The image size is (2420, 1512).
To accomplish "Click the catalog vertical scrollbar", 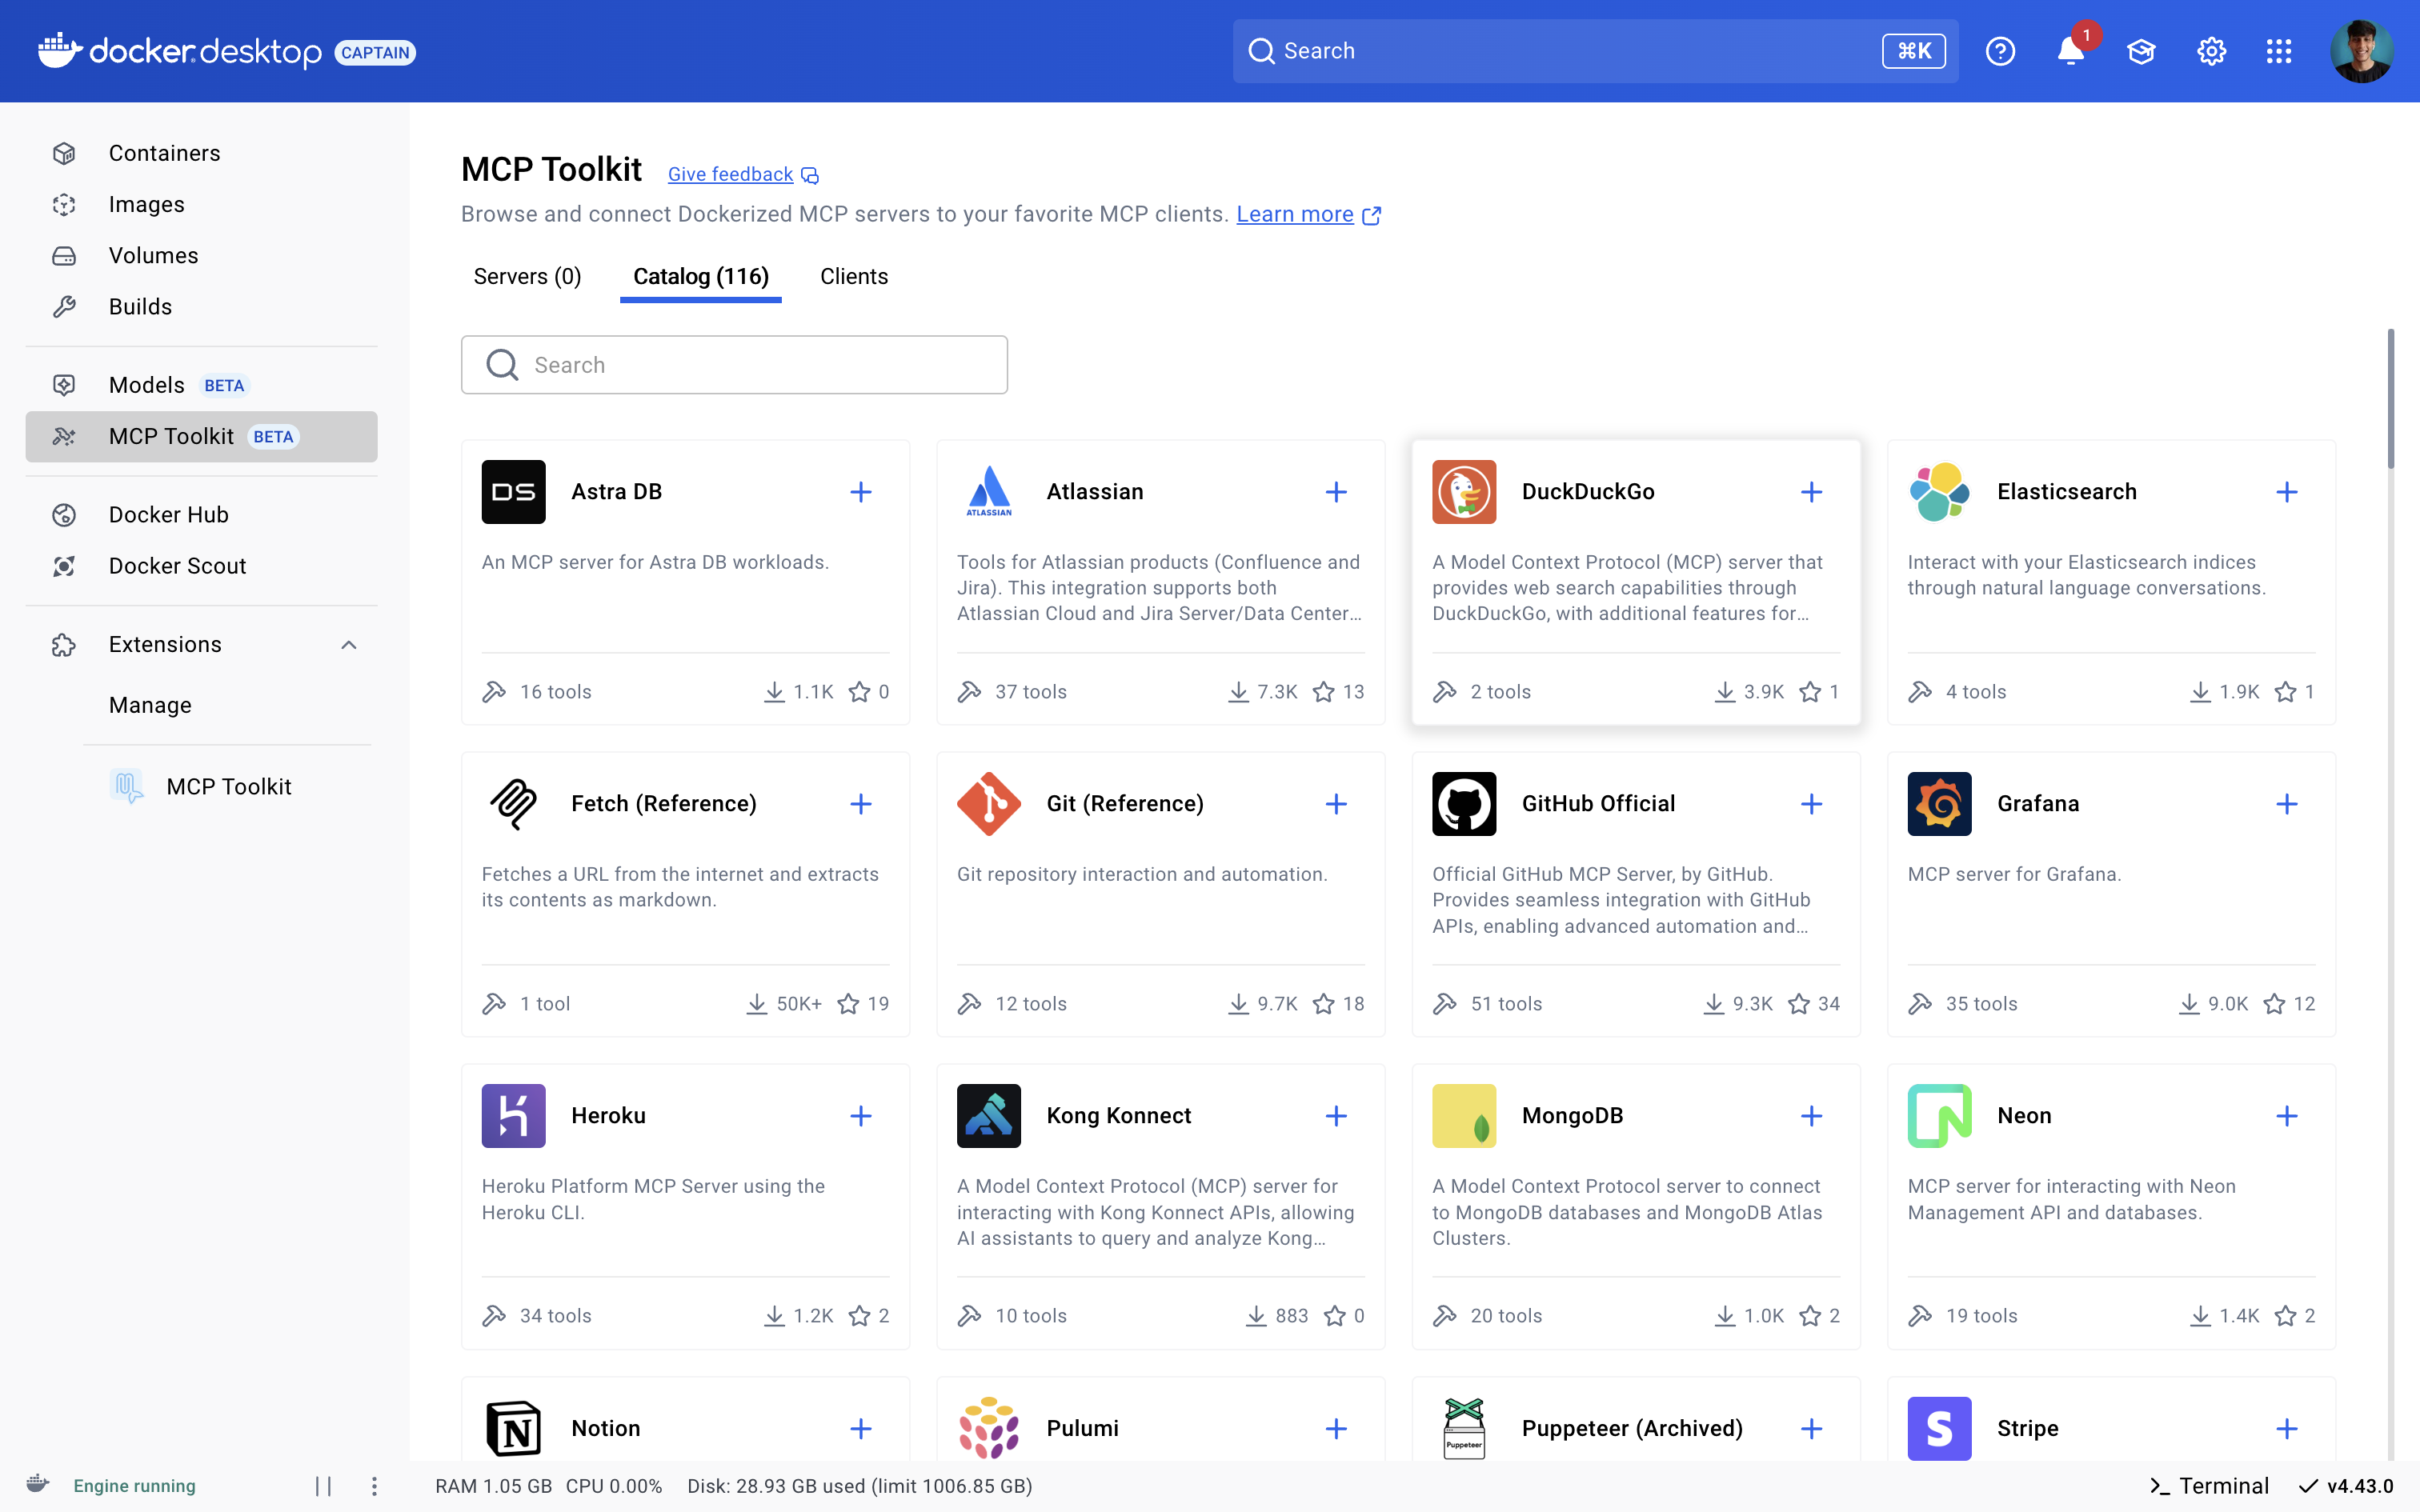I will coord(2390,400).
